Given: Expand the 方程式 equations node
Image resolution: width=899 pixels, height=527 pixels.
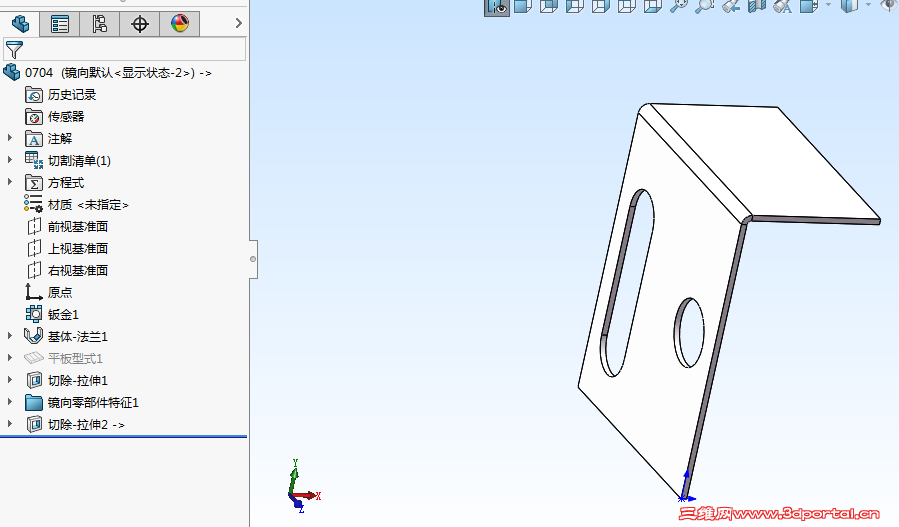Looking at the screenshot, I should (x=10, y=182).
